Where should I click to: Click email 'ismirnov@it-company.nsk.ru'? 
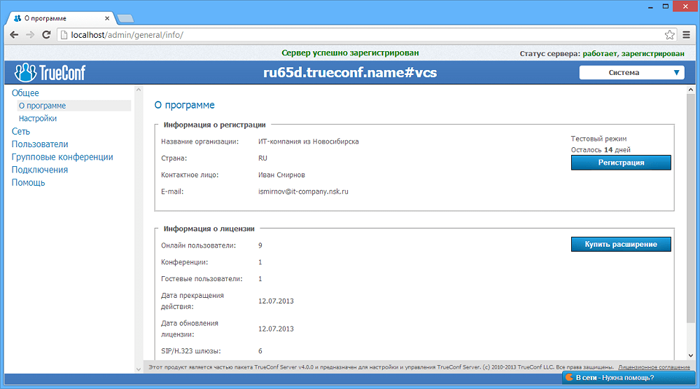click(303, 192)
